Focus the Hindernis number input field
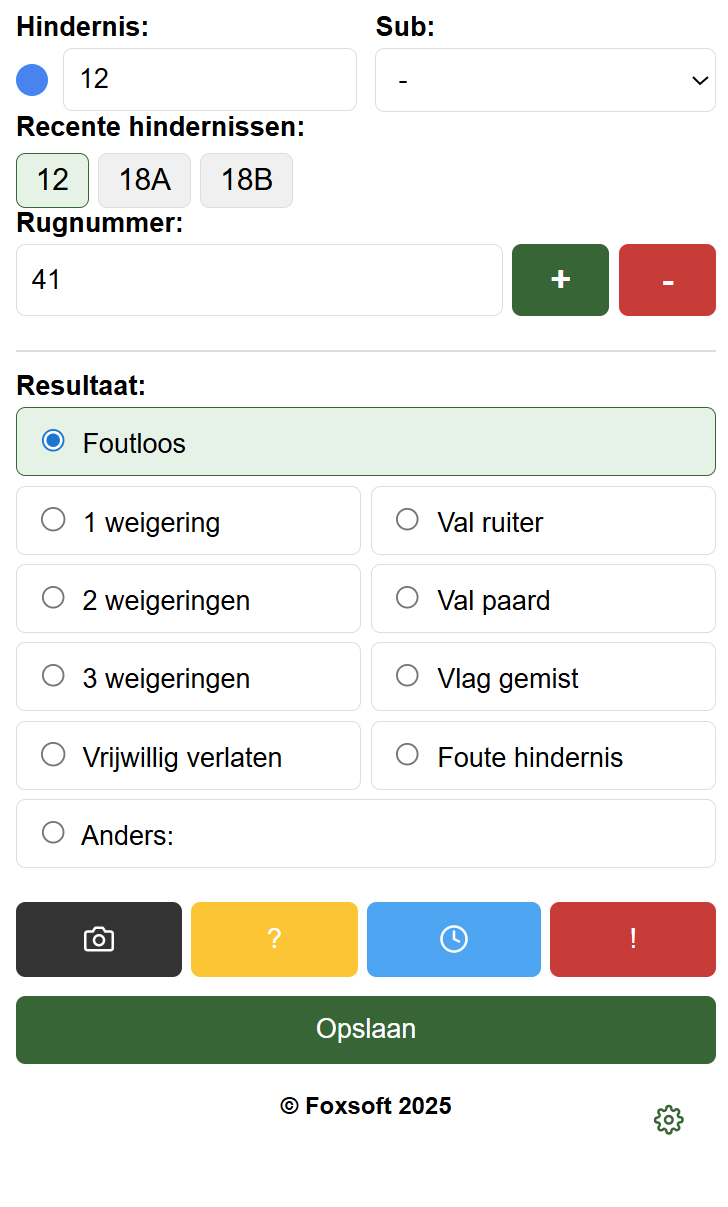This screenshot has width=728, height=1207. pyautogui.click(x=210, y=80)
